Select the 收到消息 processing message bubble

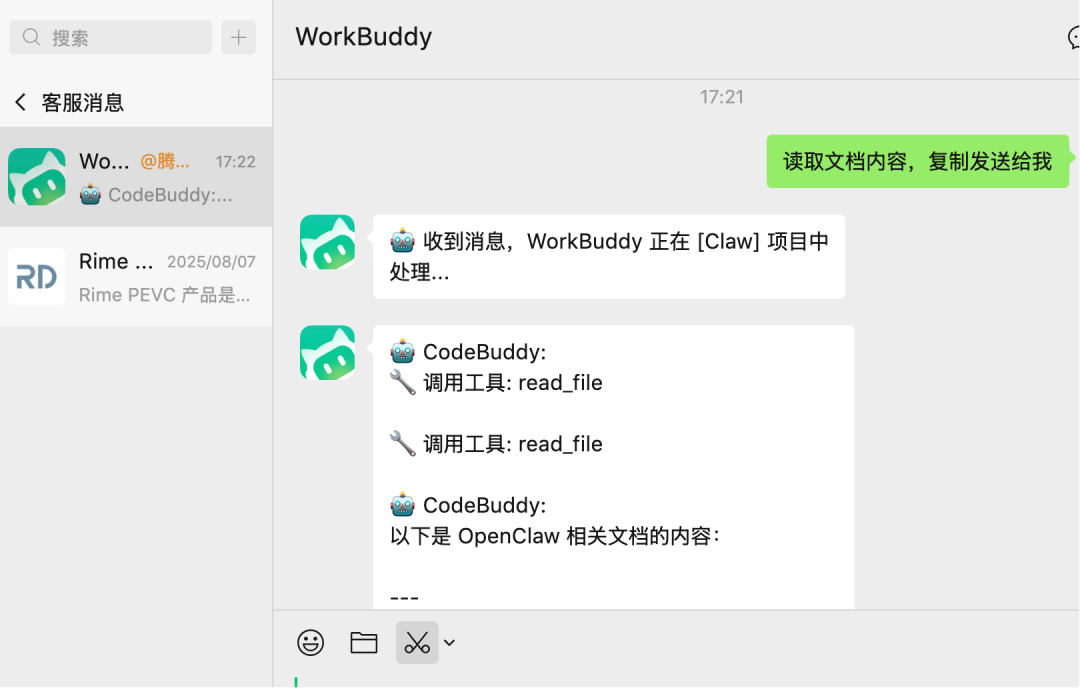click(609, 257)
